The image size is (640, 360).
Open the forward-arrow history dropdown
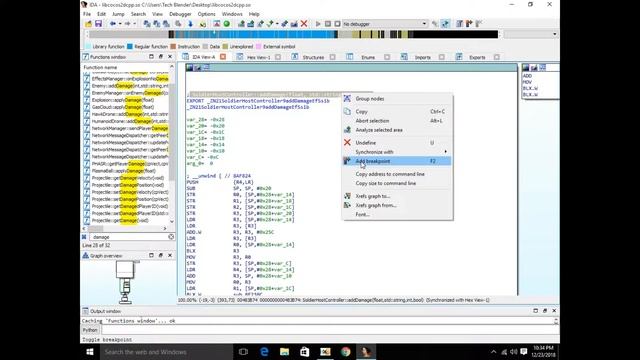click(134, 24)
